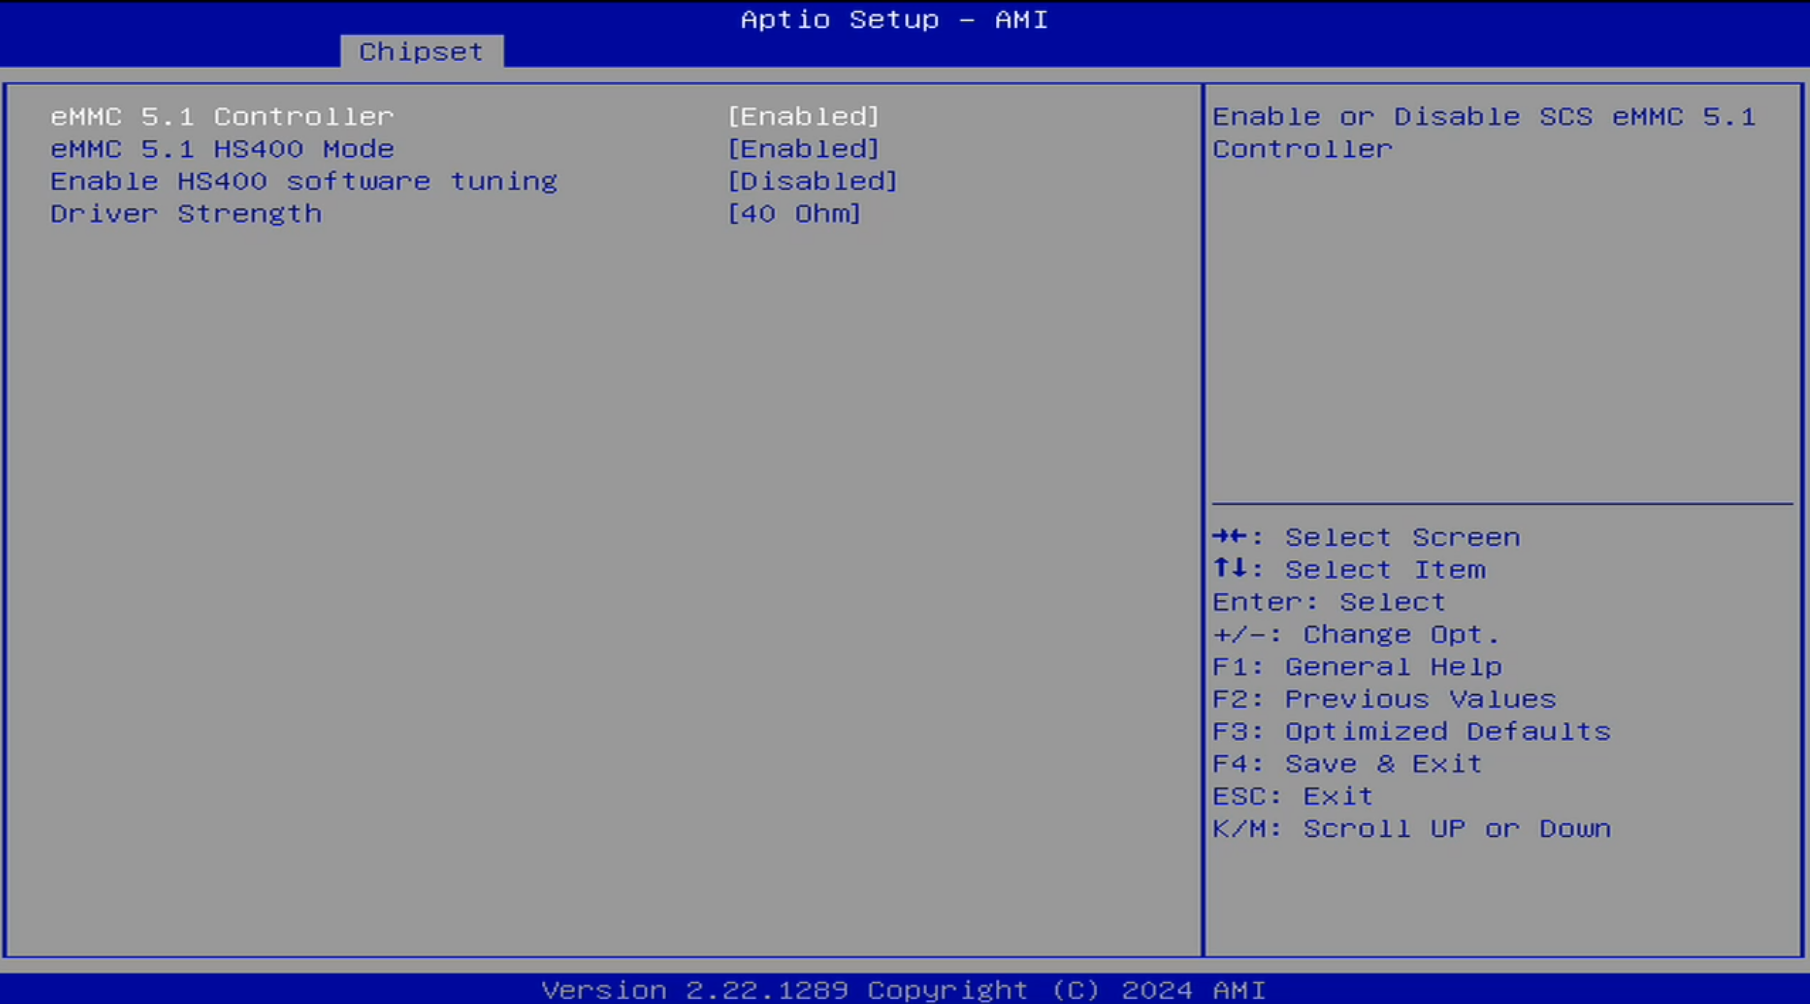Click the Enter: Select hint
The height and width of the screenshot is (1004, 1810).
click(1329, 602)
